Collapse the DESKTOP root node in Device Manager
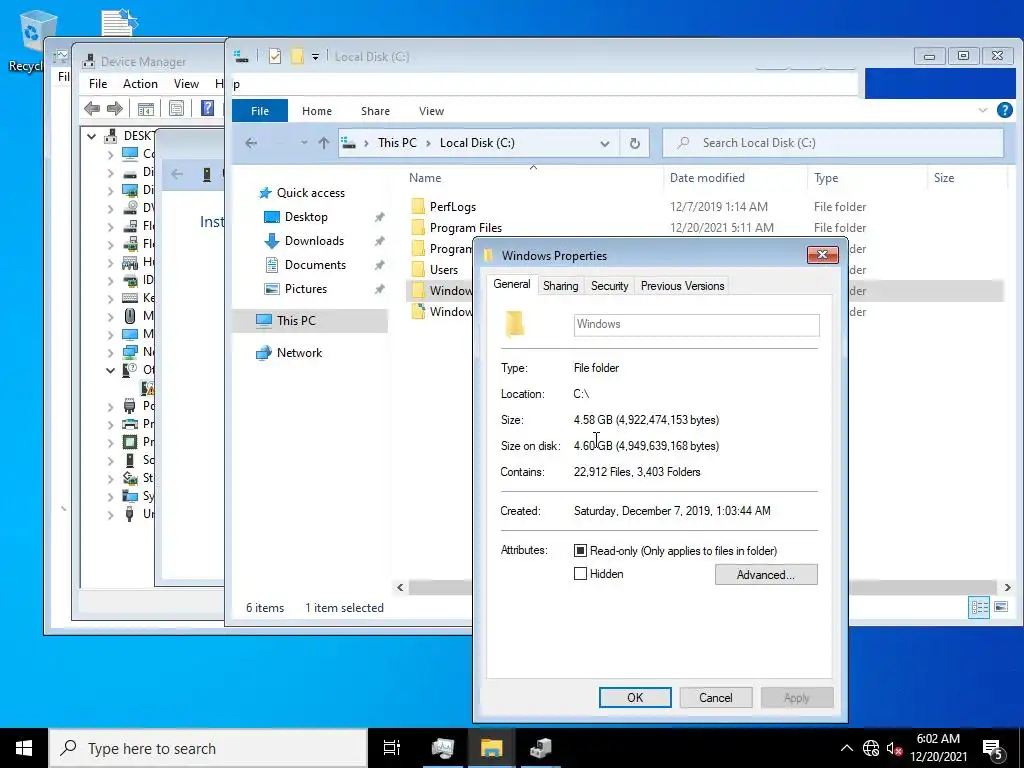The image size is (1024, 768). (x=92, y=136)
